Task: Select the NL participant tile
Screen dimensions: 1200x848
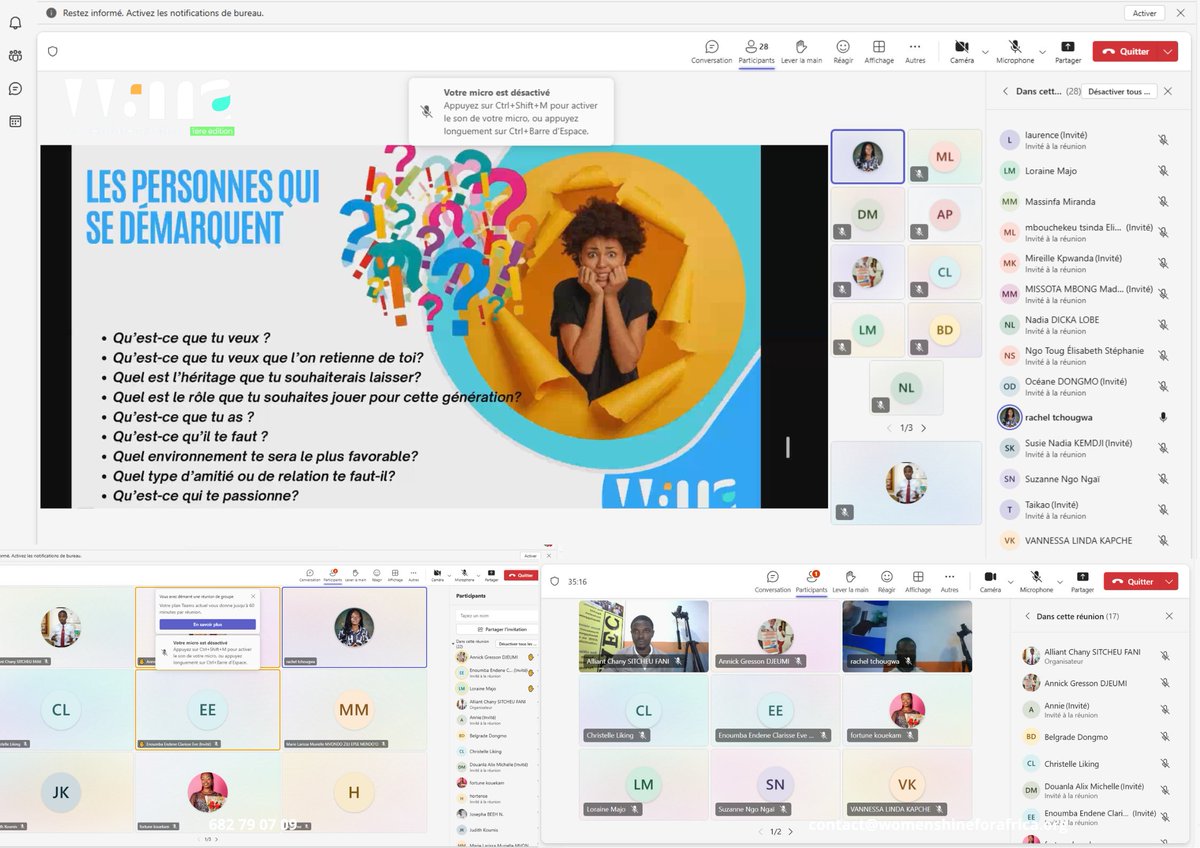Action: [x=906, y=388]
